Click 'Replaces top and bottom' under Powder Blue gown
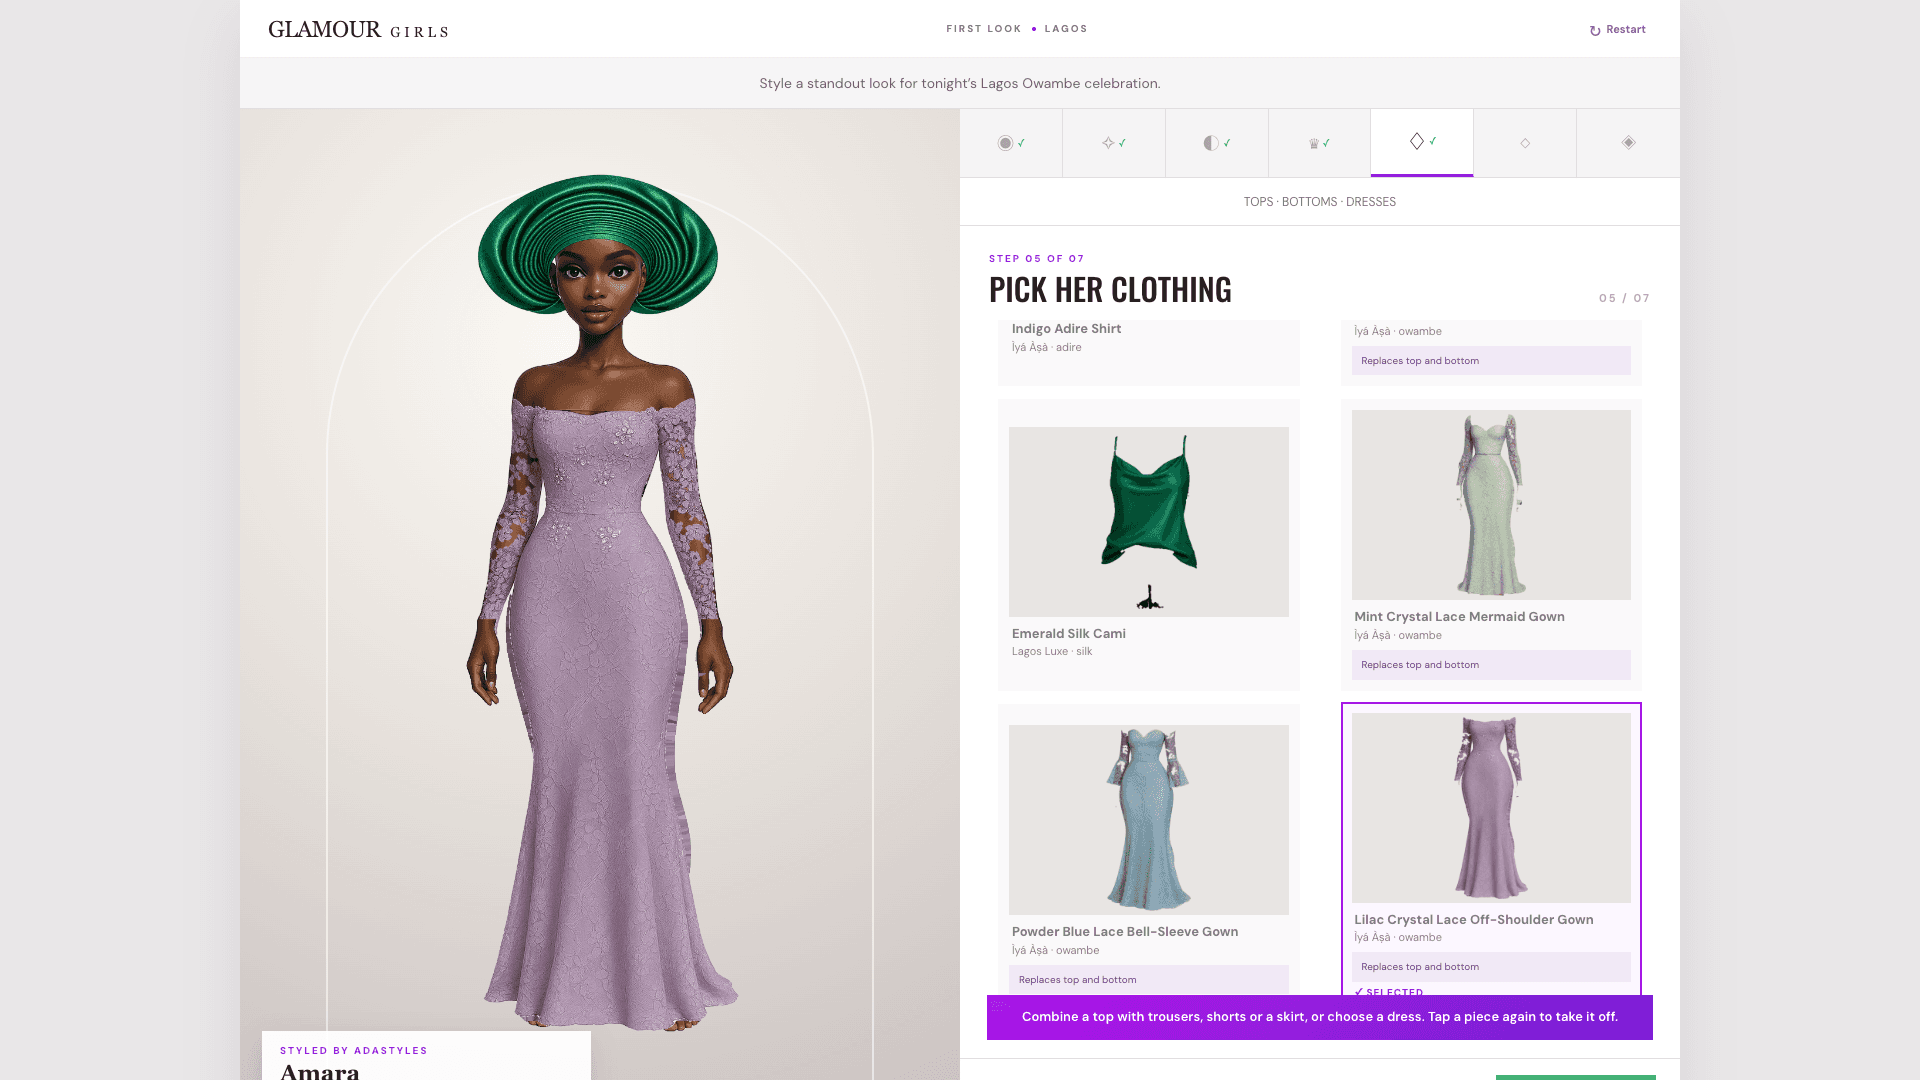This screenshot has height=1080, width=1920. click(x=1148, y=980)
